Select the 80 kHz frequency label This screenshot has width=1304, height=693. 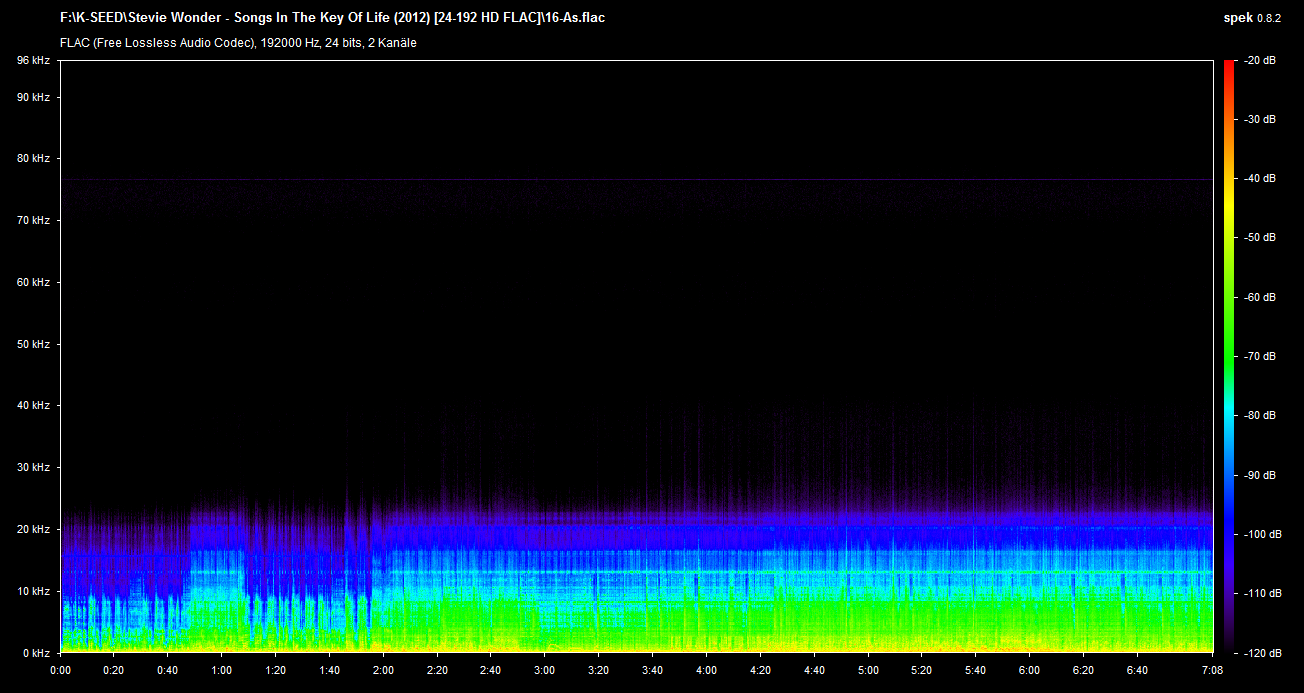click(x=33, y=158)
